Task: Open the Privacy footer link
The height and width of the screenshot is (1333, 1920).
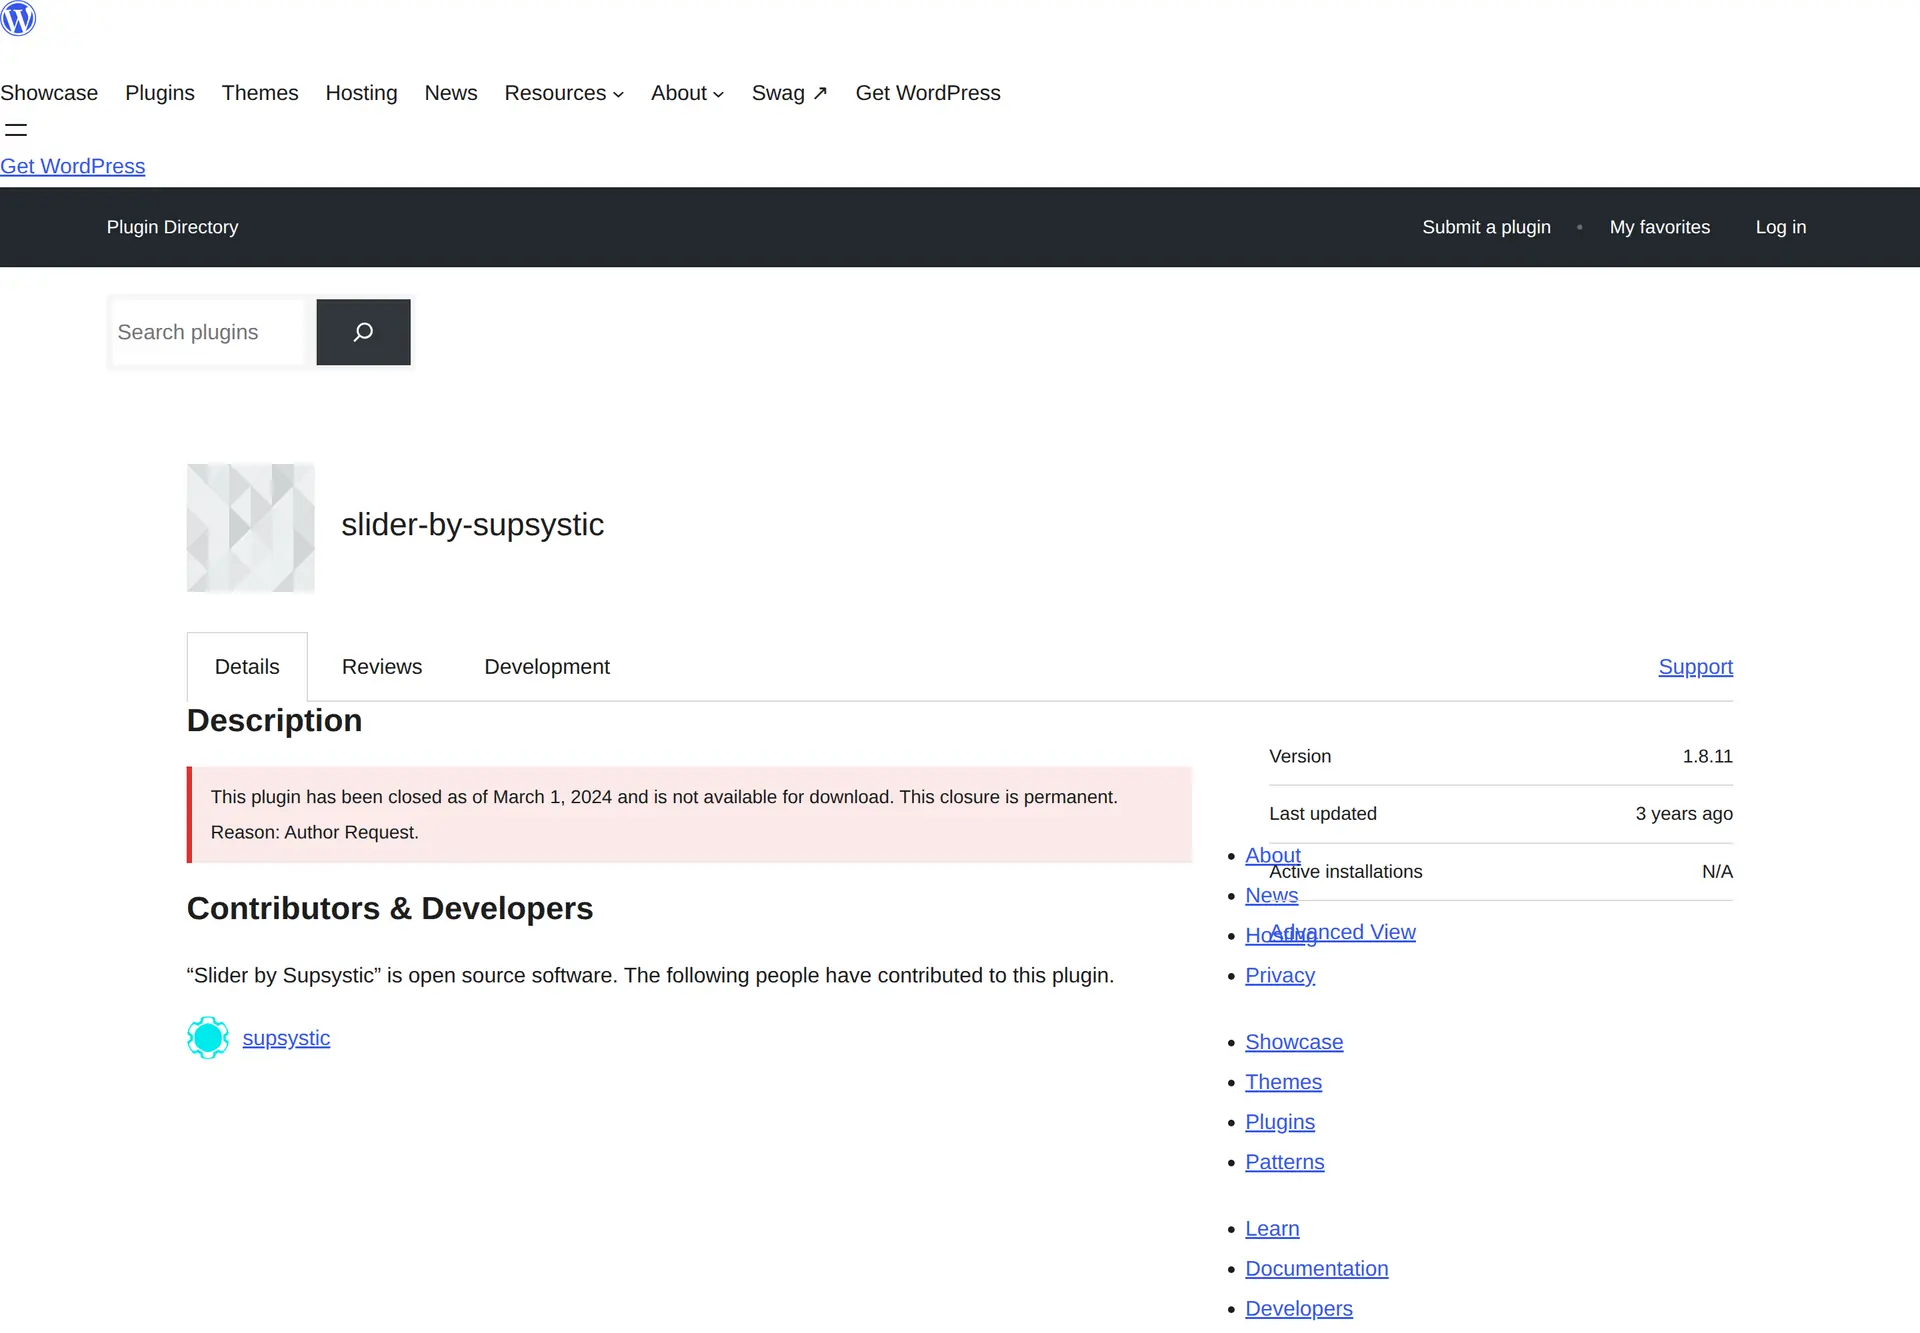Action: point(1280,975)
